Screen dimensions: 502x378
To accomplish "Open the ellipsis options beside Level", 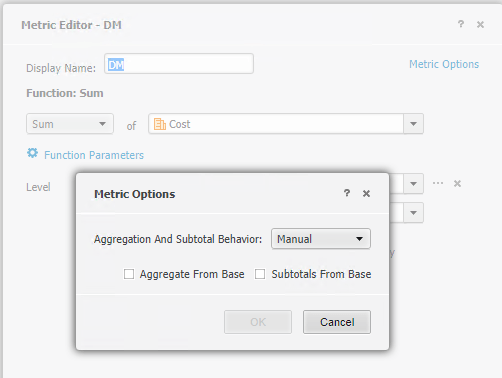I will (438, 183).
